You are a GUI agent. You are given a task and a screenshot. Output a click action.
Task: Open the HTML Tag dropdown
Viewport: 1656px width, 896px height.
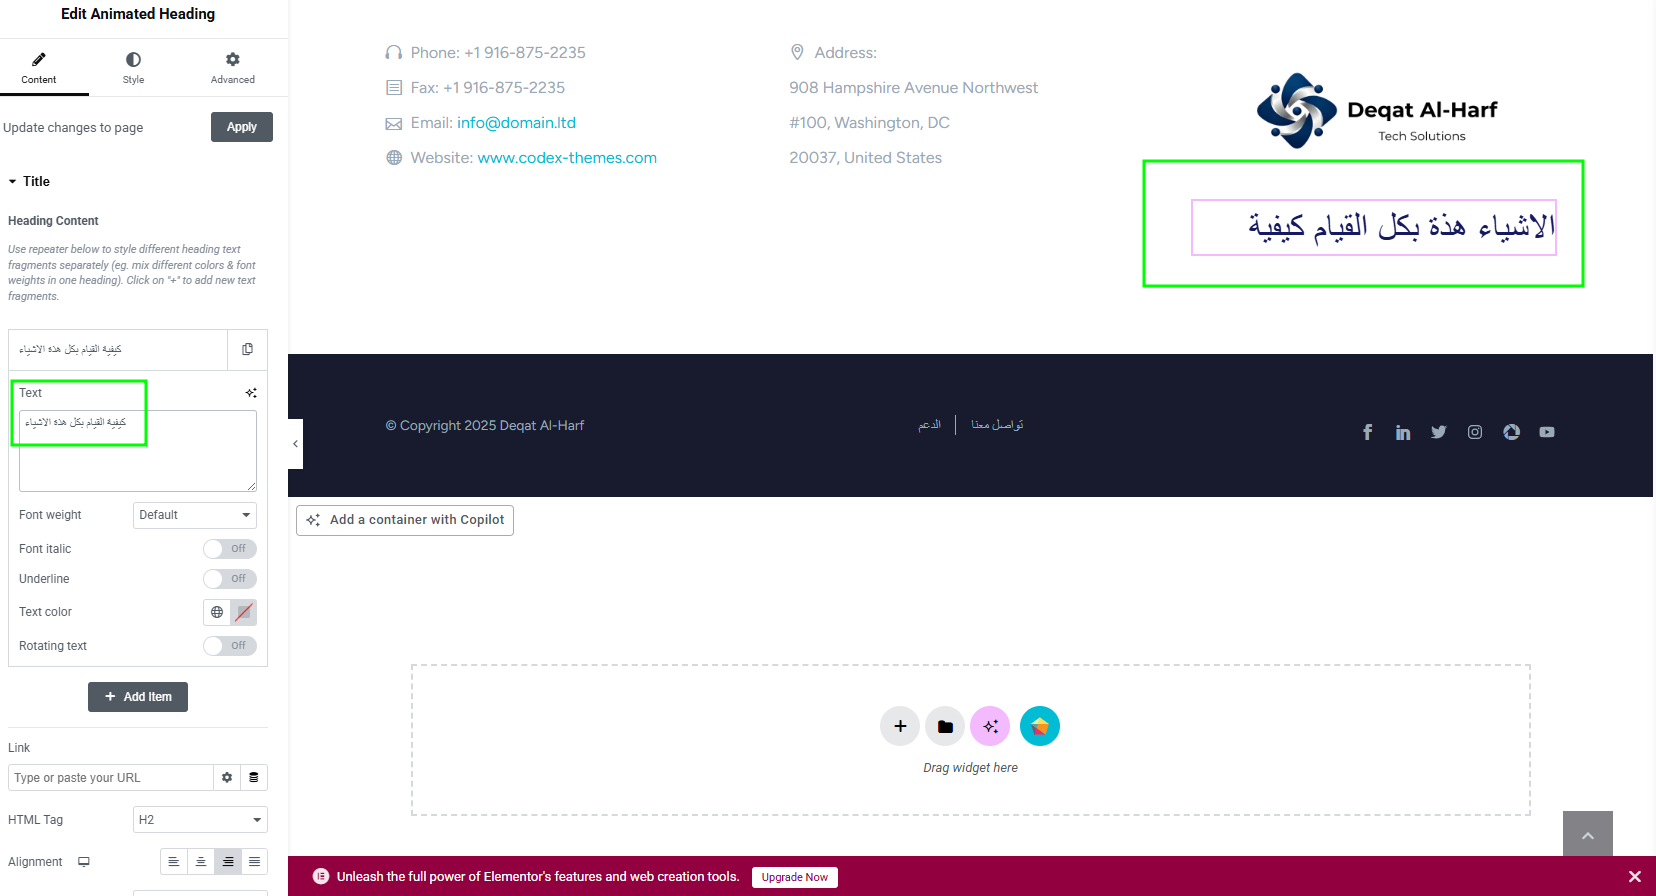pos(200,820)
